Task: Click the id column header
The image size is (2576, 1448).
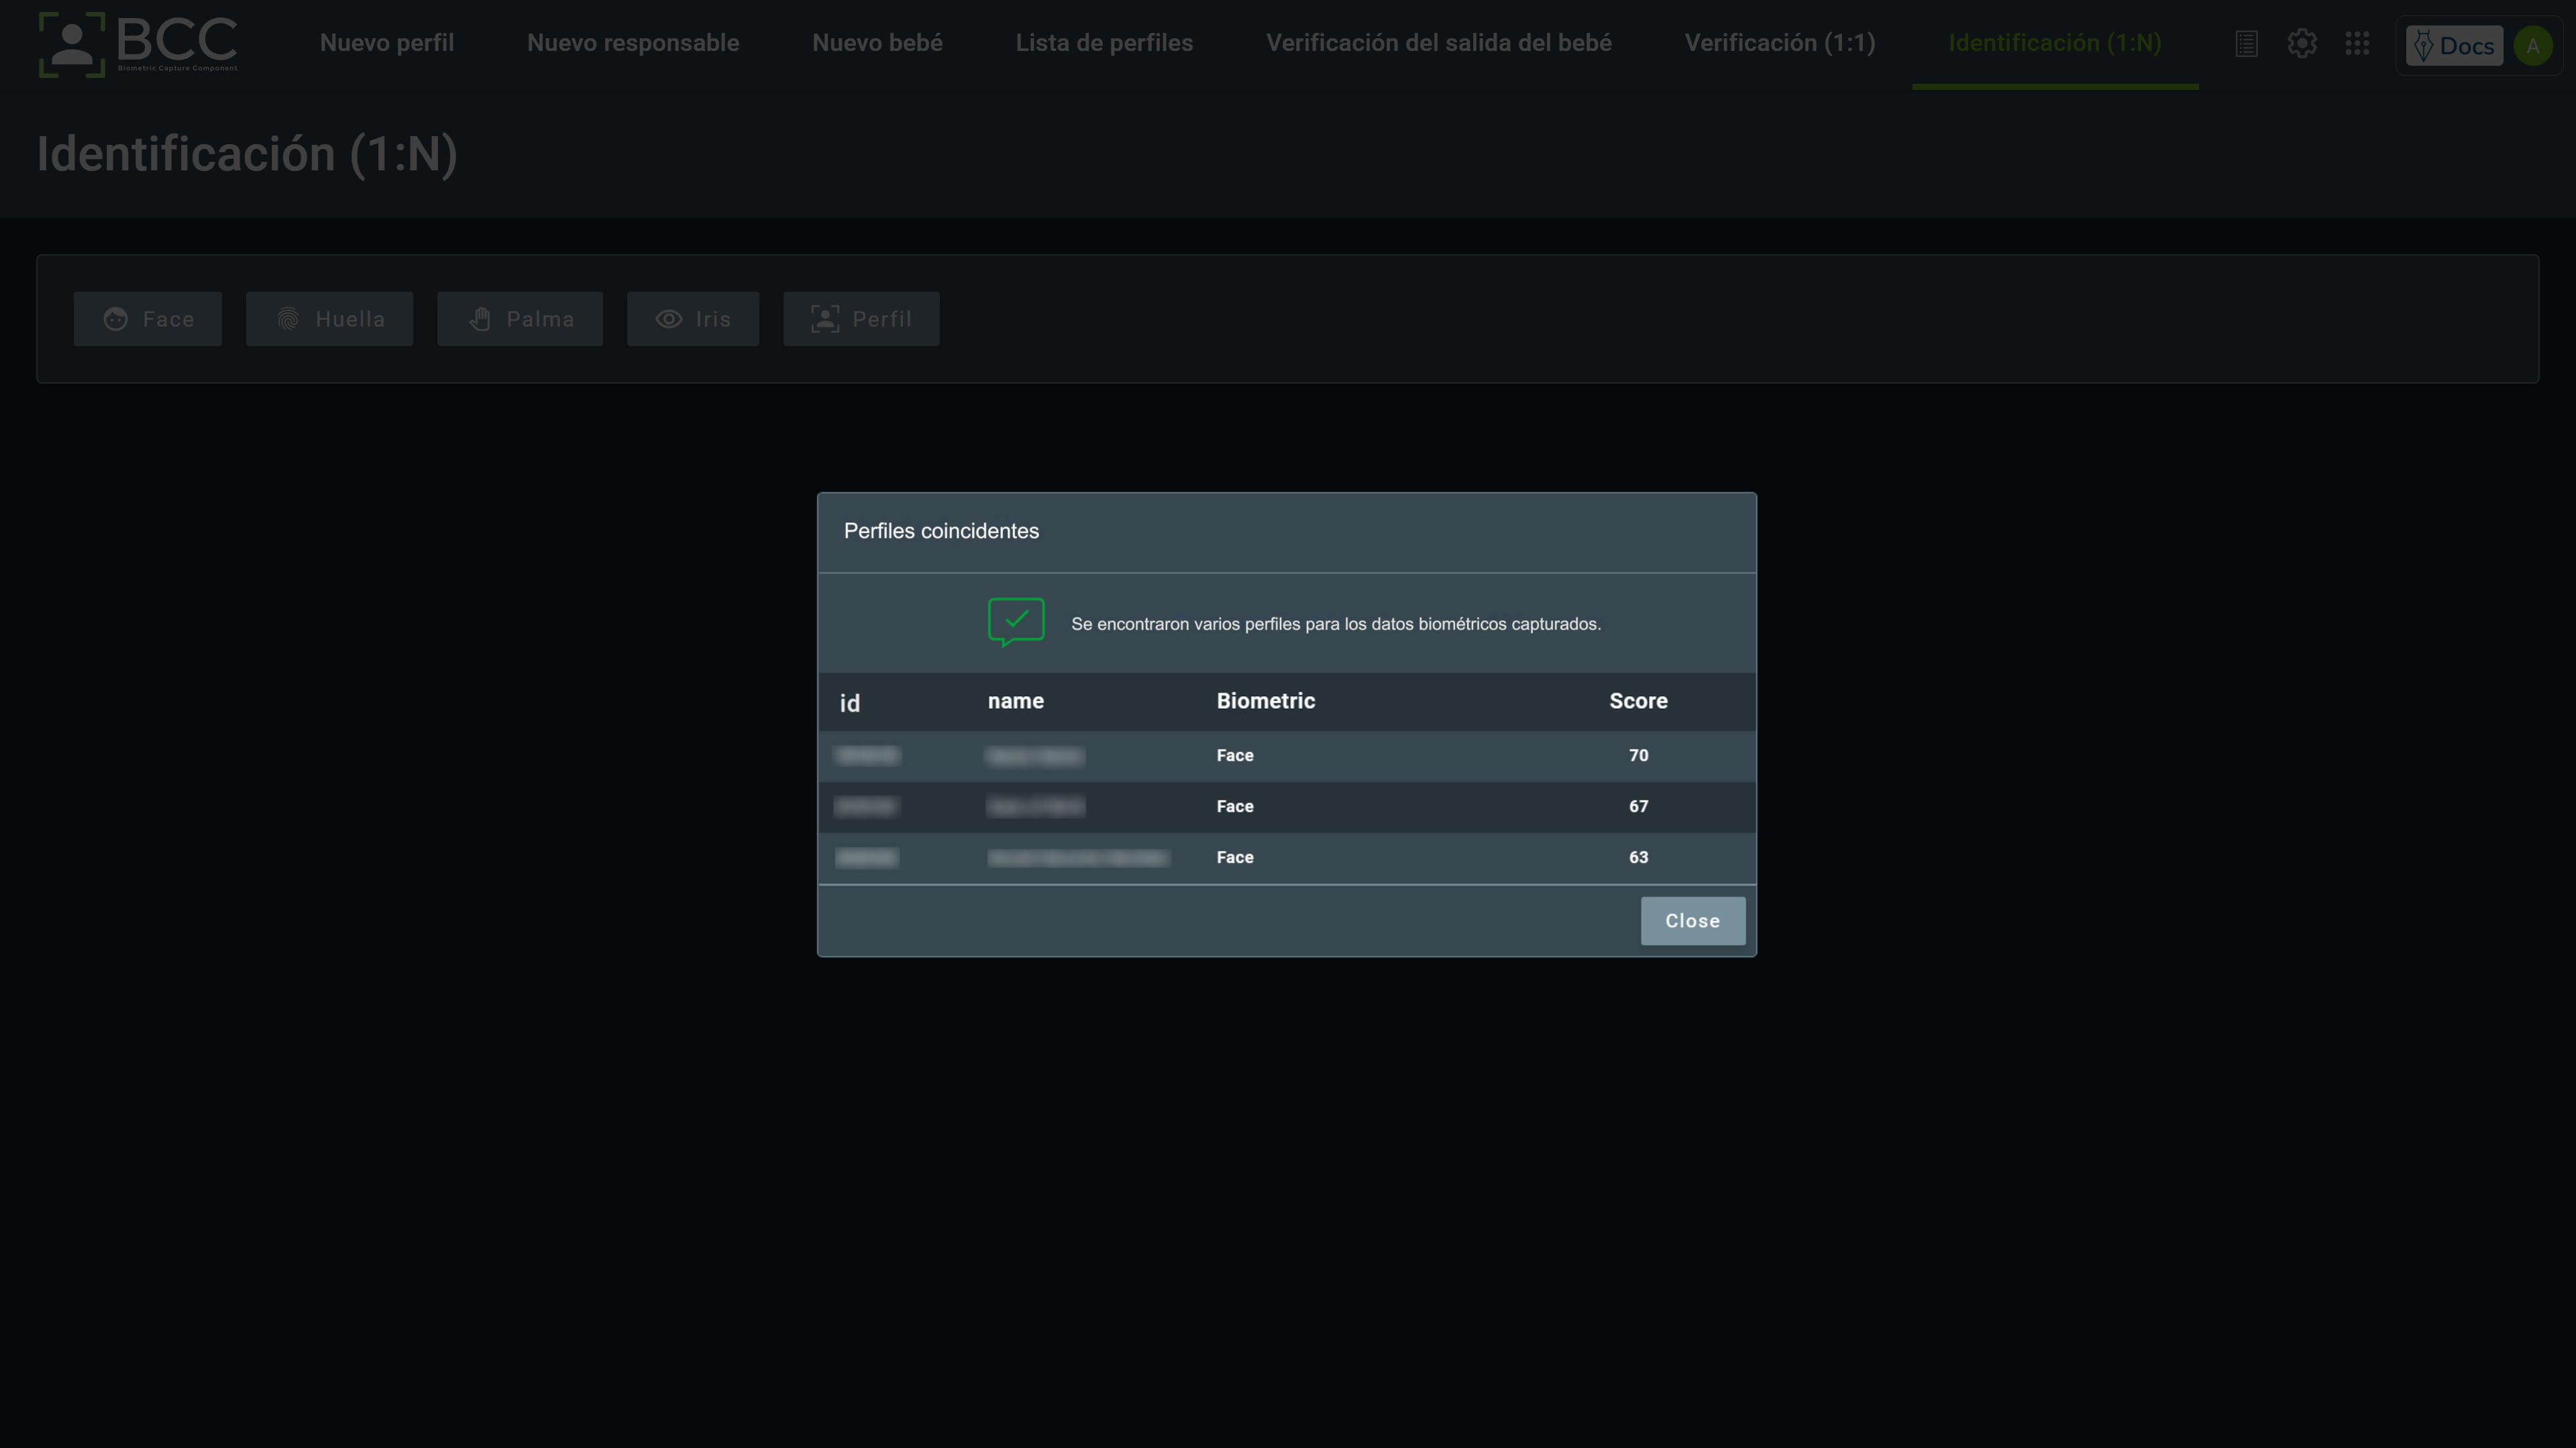Action: (x=849, y=703)
